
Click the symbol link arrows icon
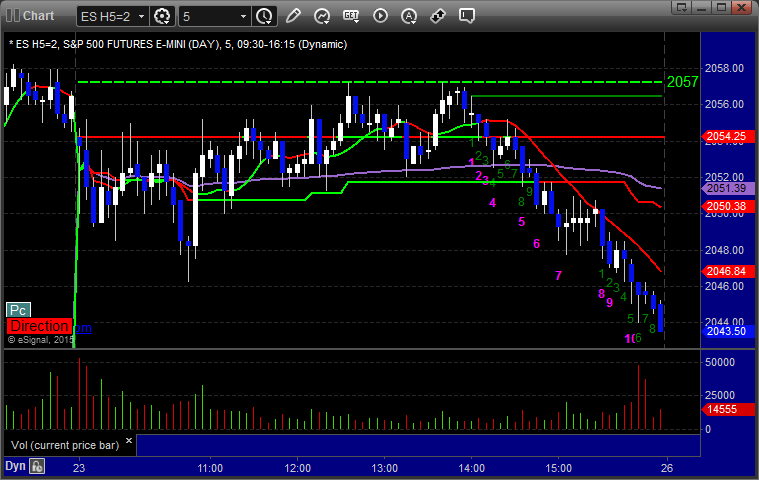tap(438, 16)
